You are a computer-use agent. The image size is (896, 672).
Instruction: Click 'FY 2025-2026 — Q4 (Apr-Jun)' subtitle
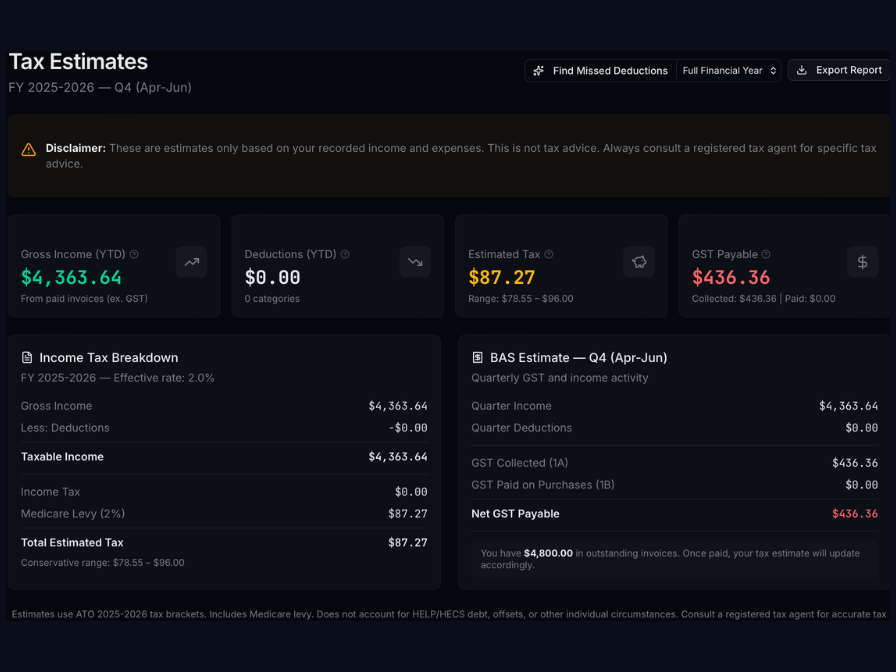tap(100, 87)
